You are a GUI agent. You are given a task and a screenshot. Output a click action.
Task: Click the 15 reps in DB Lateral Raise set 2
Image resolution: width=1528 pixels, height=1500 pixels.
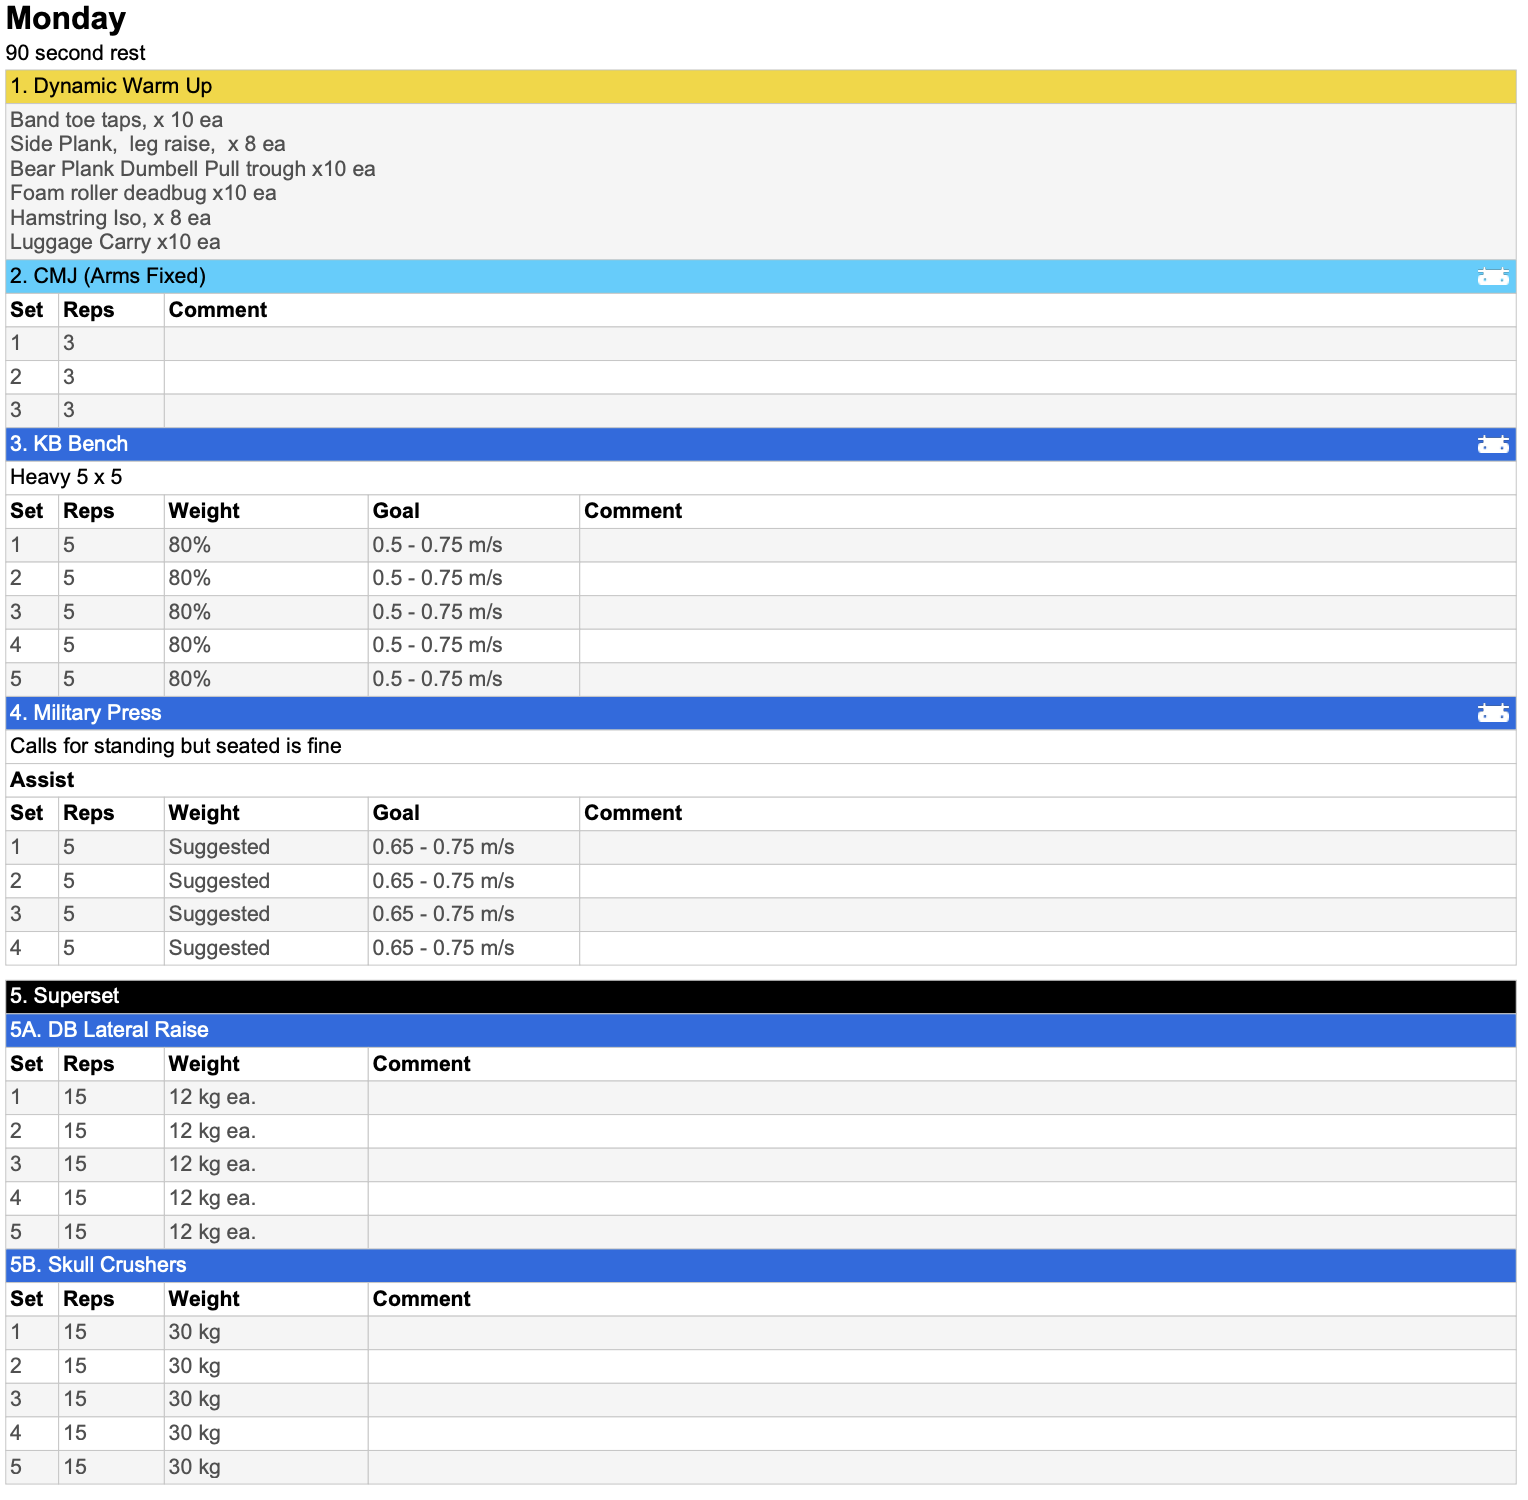pos(75,1131)
